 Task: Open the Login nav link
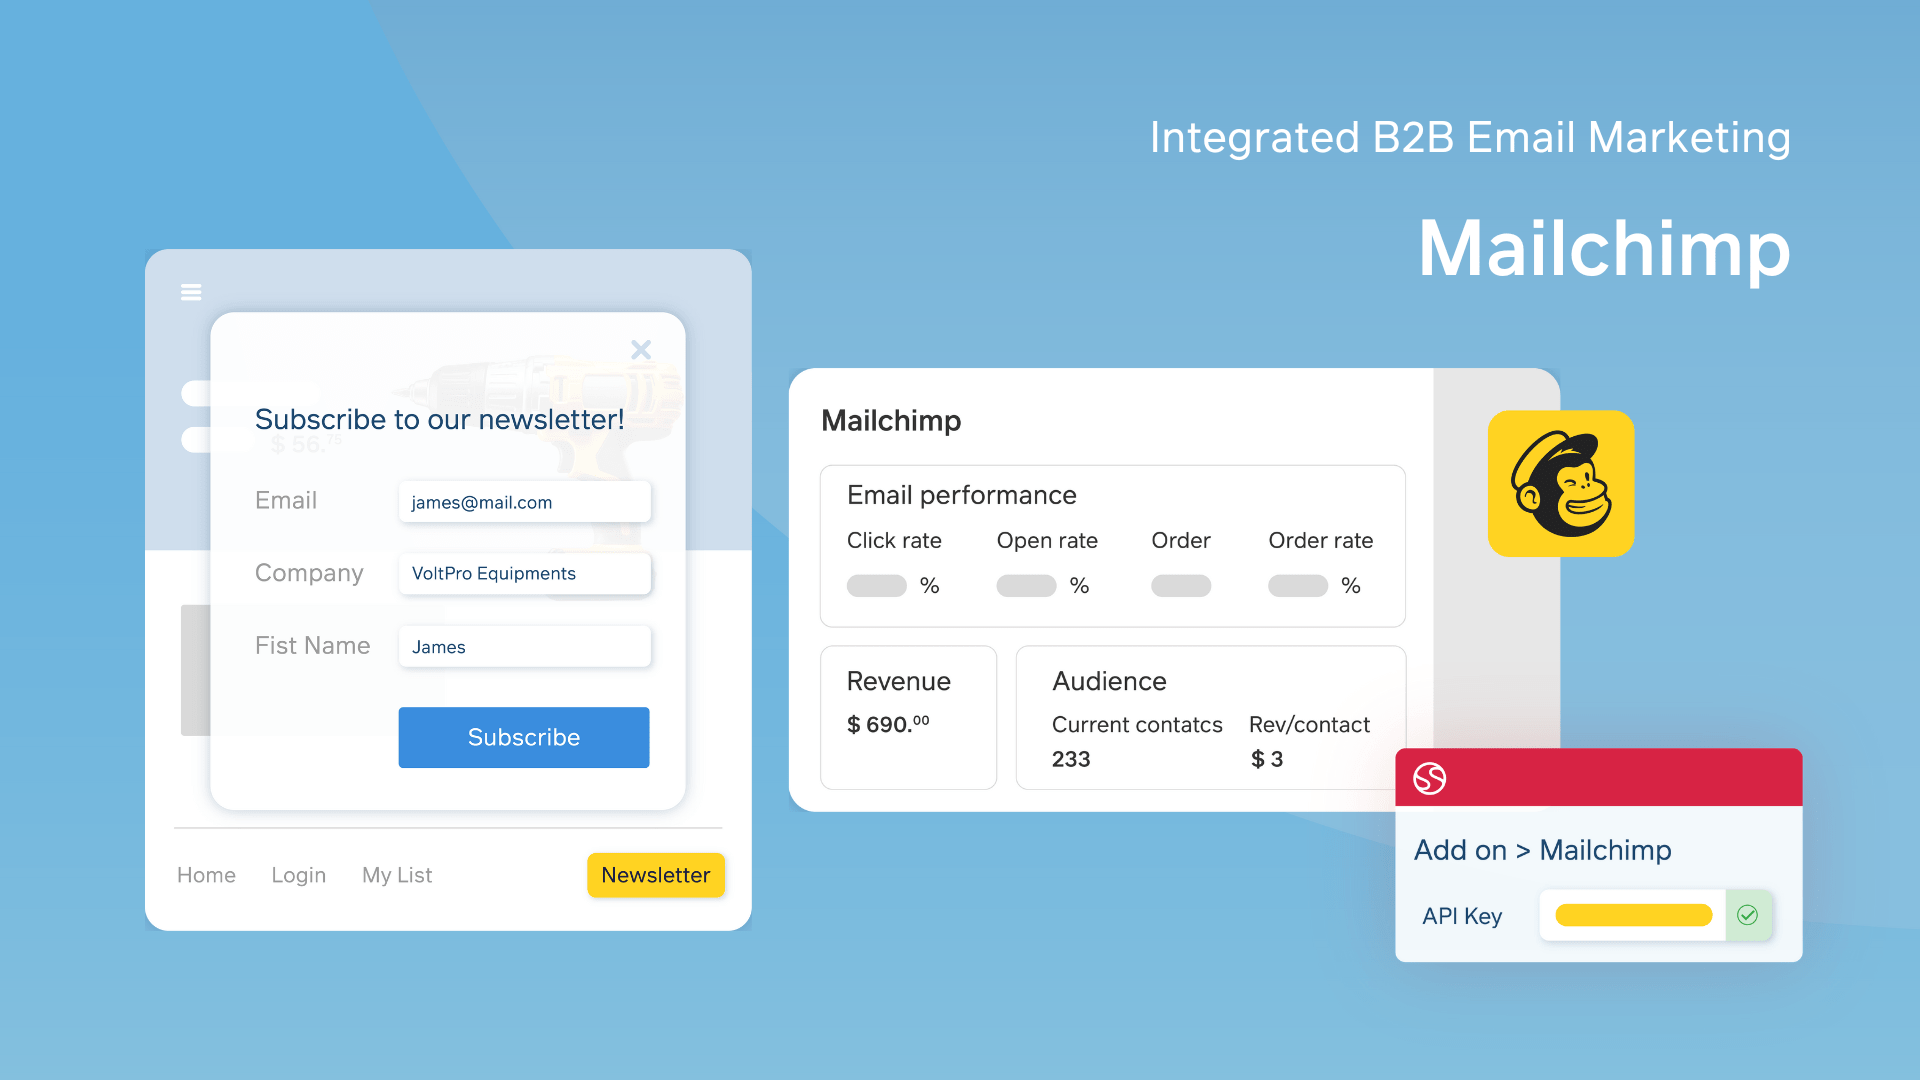pyautogui.click(x=299, y=875)
